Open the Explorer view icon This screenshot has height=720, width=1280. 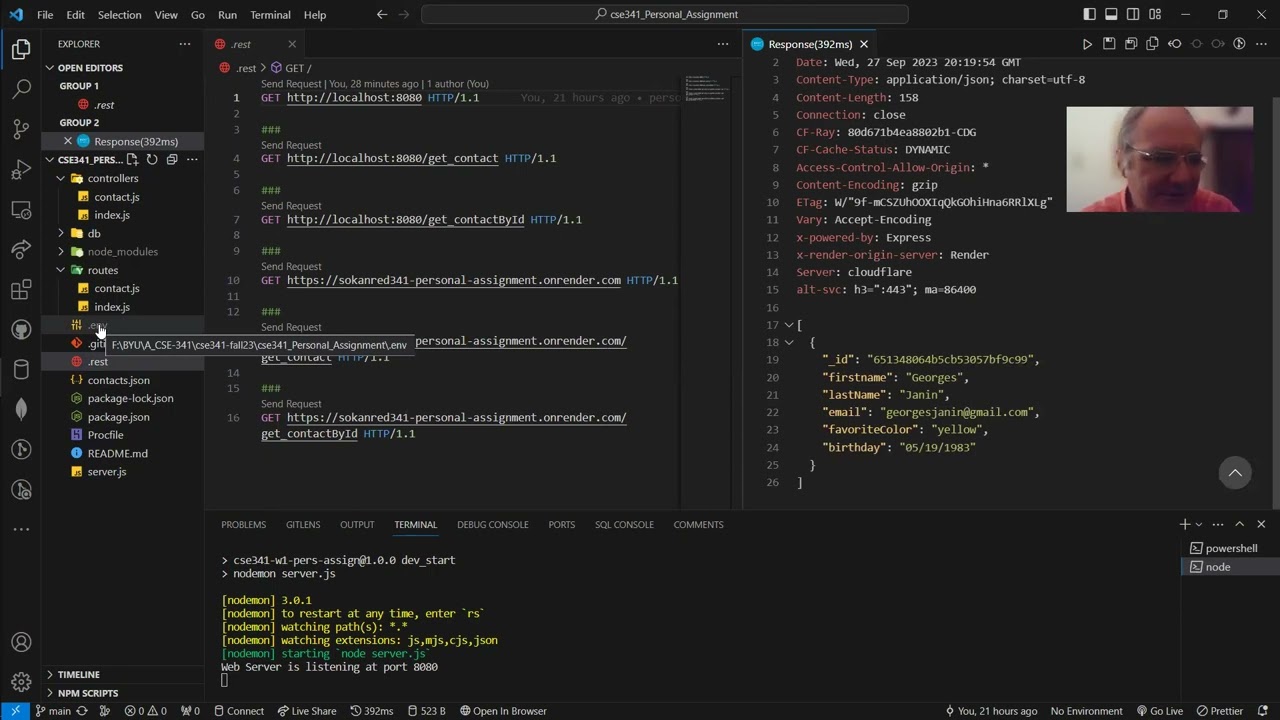(x=21, y=49)
